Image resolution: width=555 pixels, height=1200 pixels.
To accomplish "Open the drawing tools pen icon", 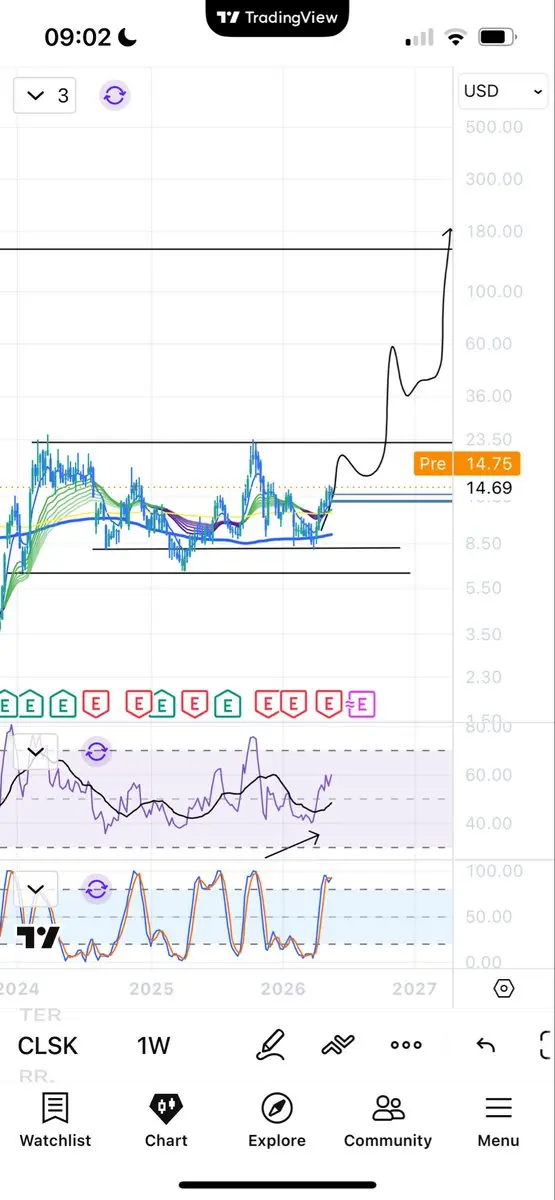I will point(270,1045).
